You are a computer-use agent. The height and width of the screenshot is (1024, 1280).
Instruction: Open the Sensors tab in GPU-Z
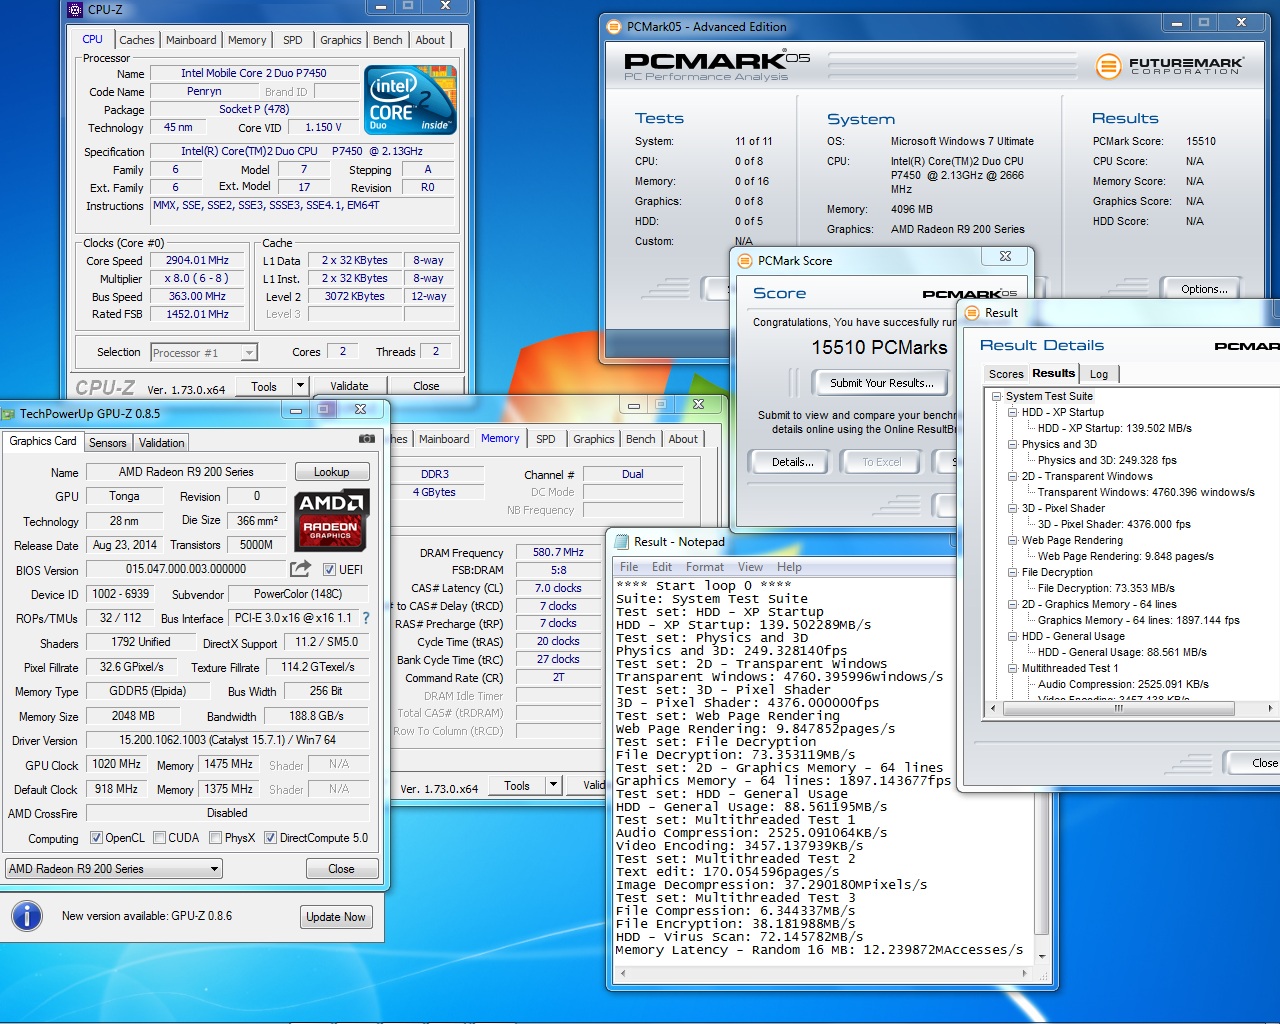pyautogui.click(x=108, y=443)
